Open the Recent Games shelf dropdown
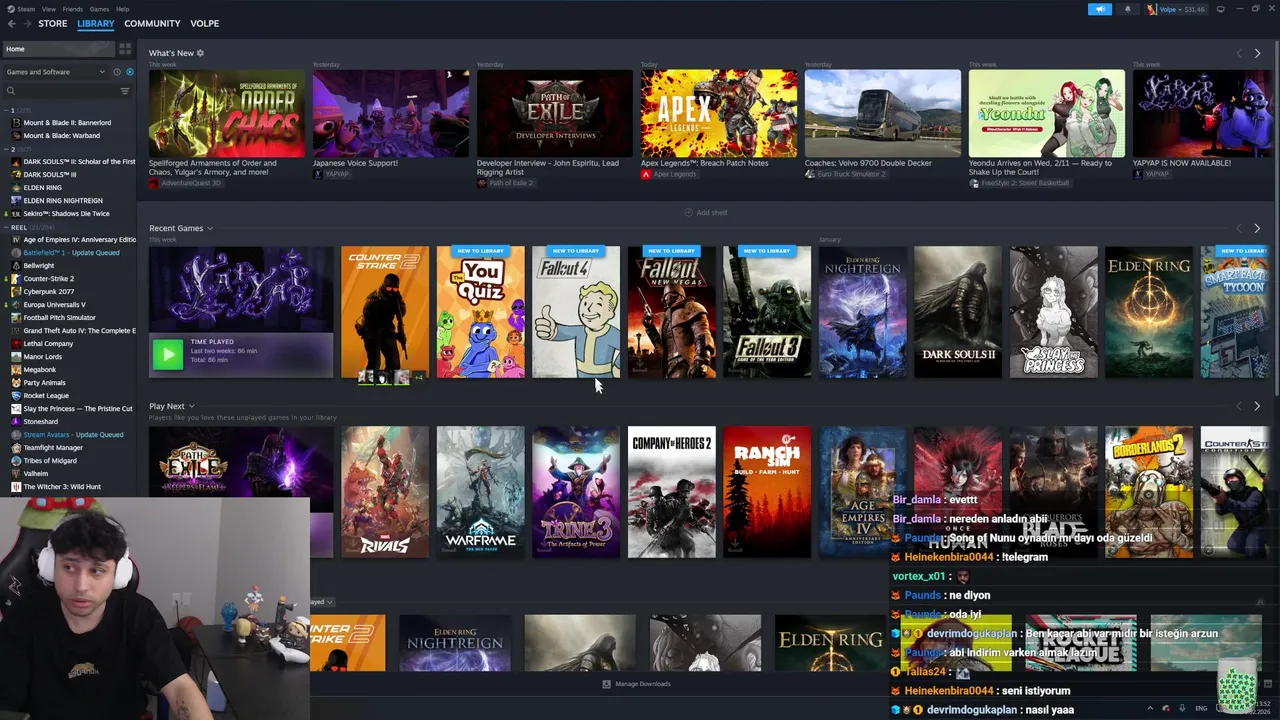 tap(209, 229)
